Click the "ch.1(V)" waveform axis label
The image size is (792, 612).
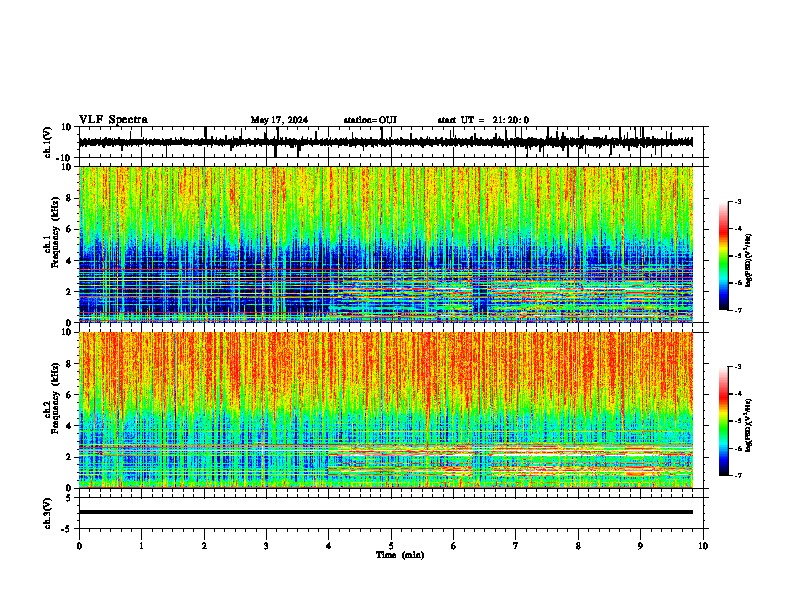pos(47,142)
